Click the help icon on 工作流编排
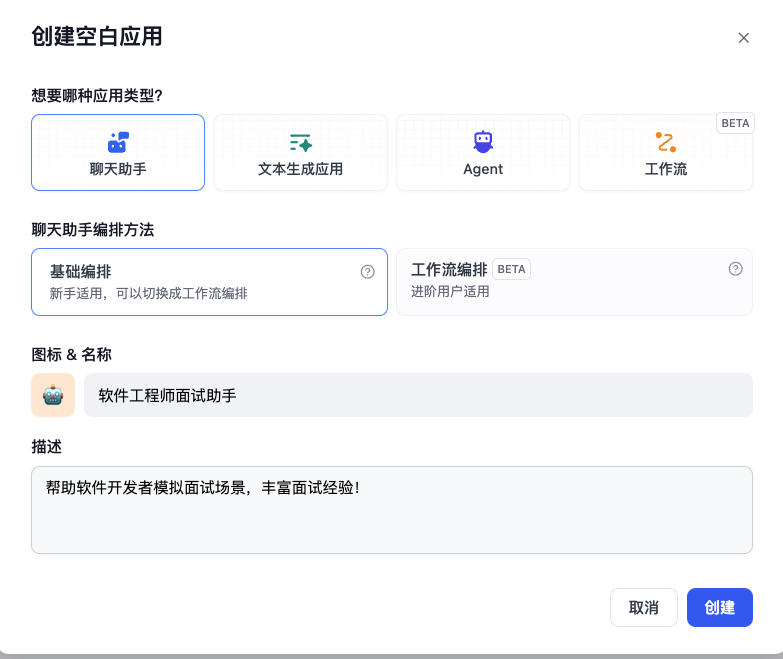The image size is (783, 659). tap(735, 269)
